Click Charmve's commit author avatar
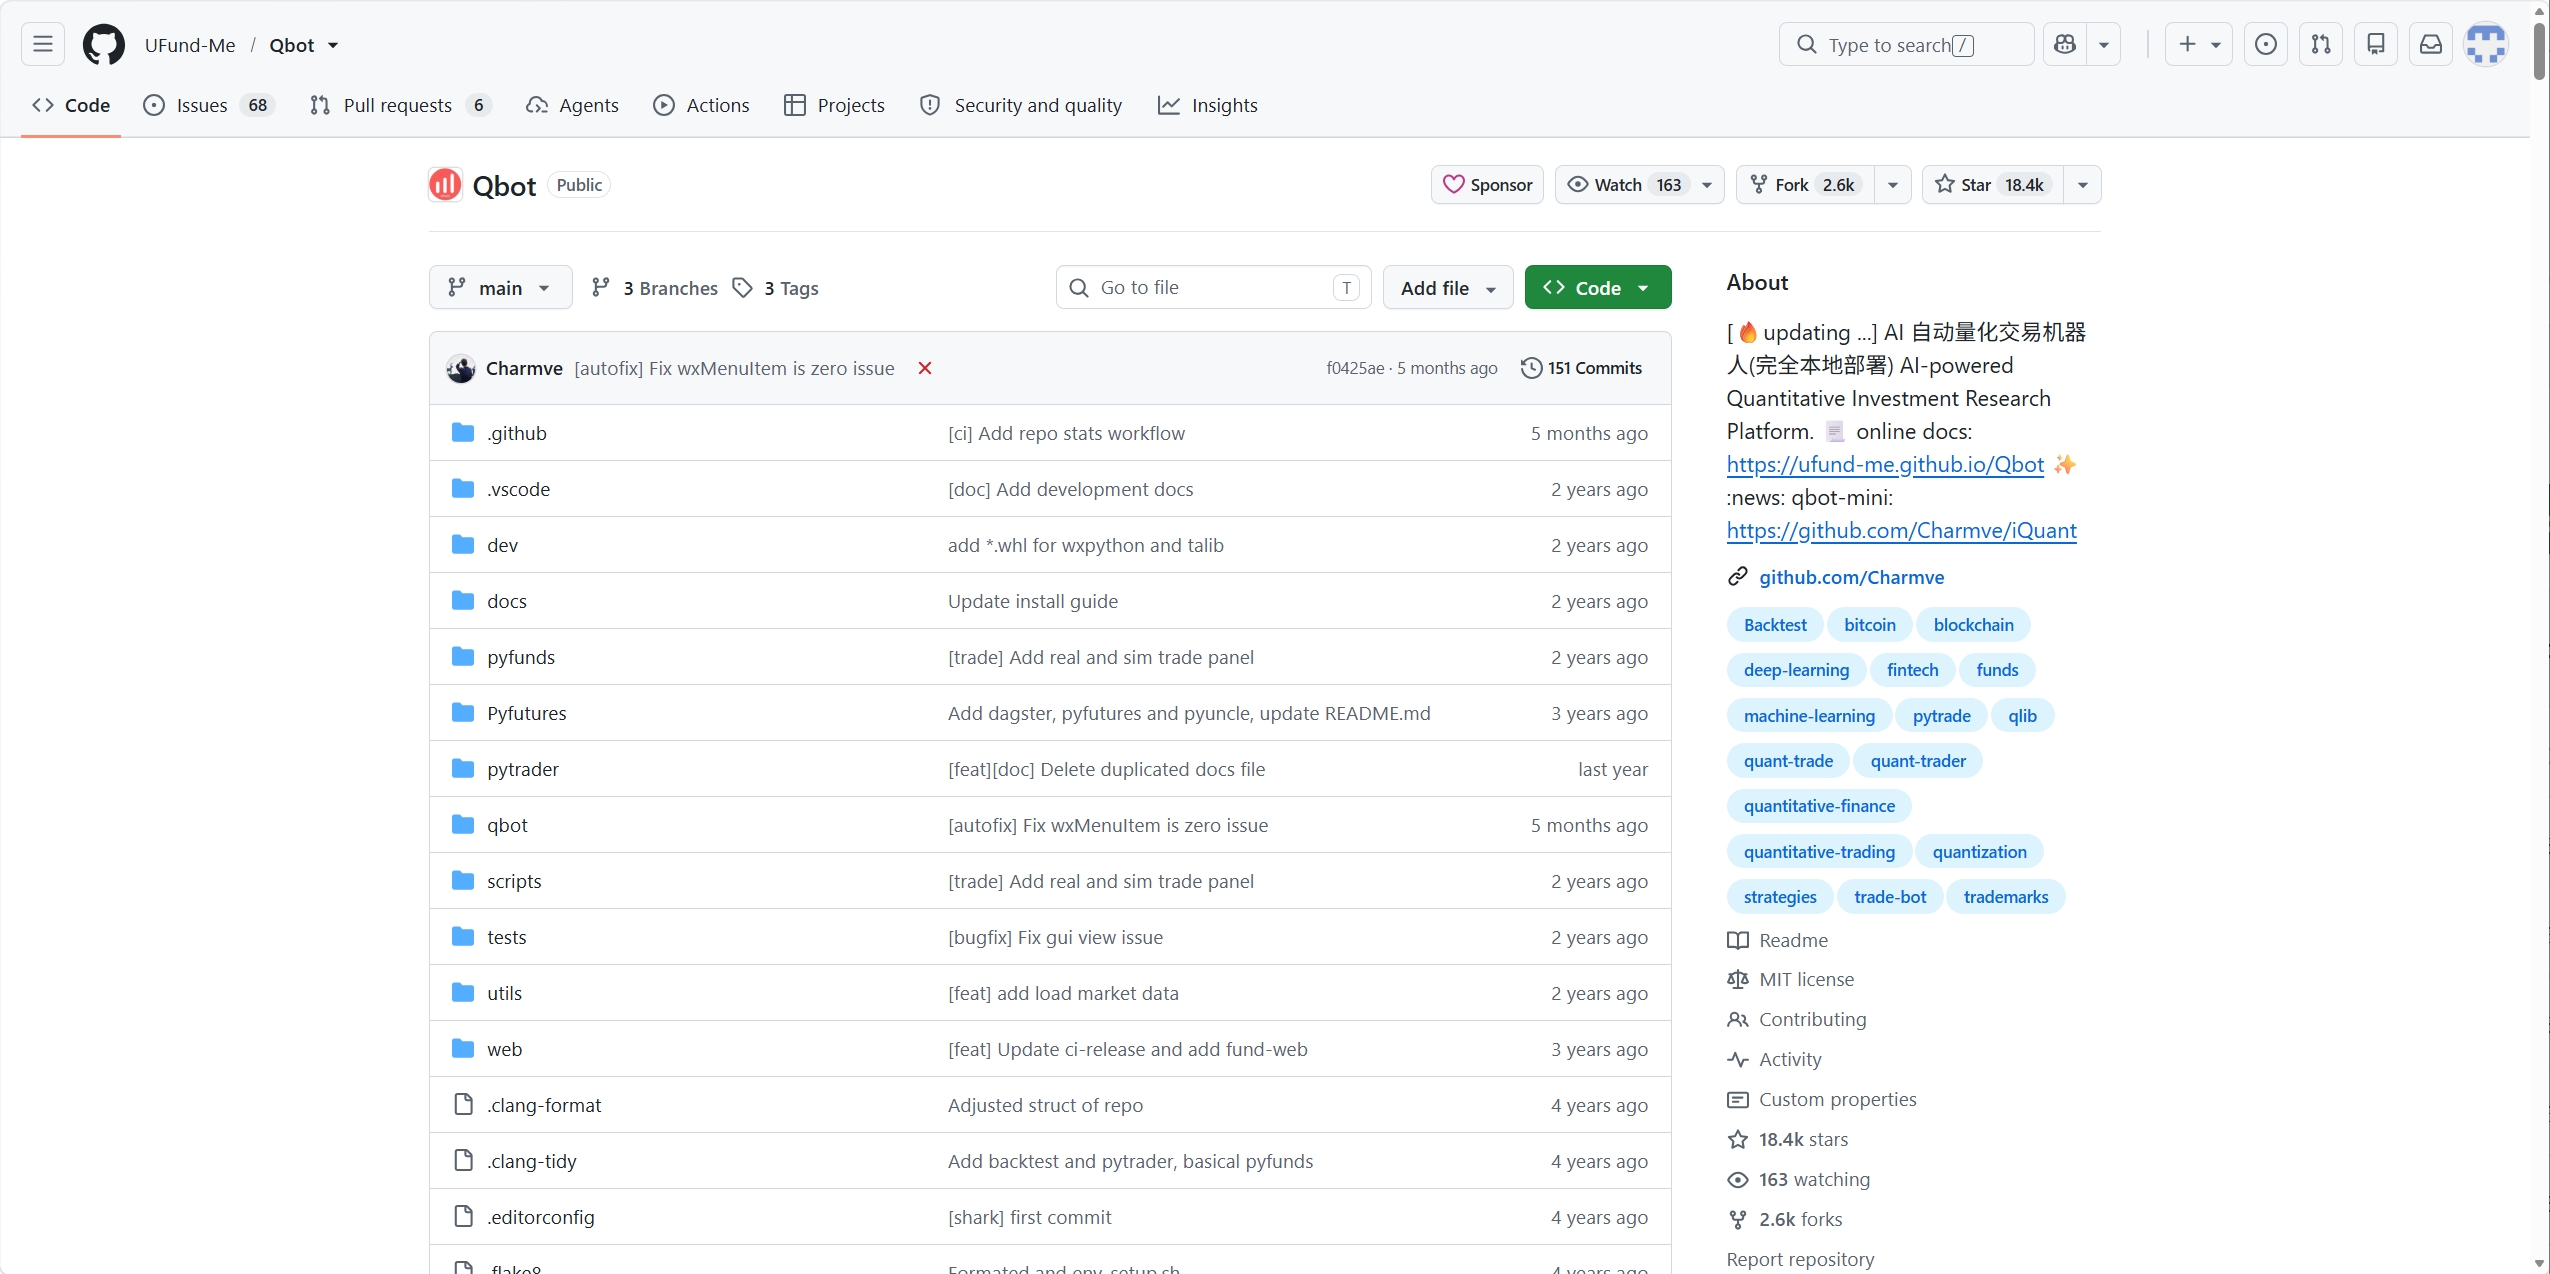This screenshot has height=1274, width=2550. 461,368
